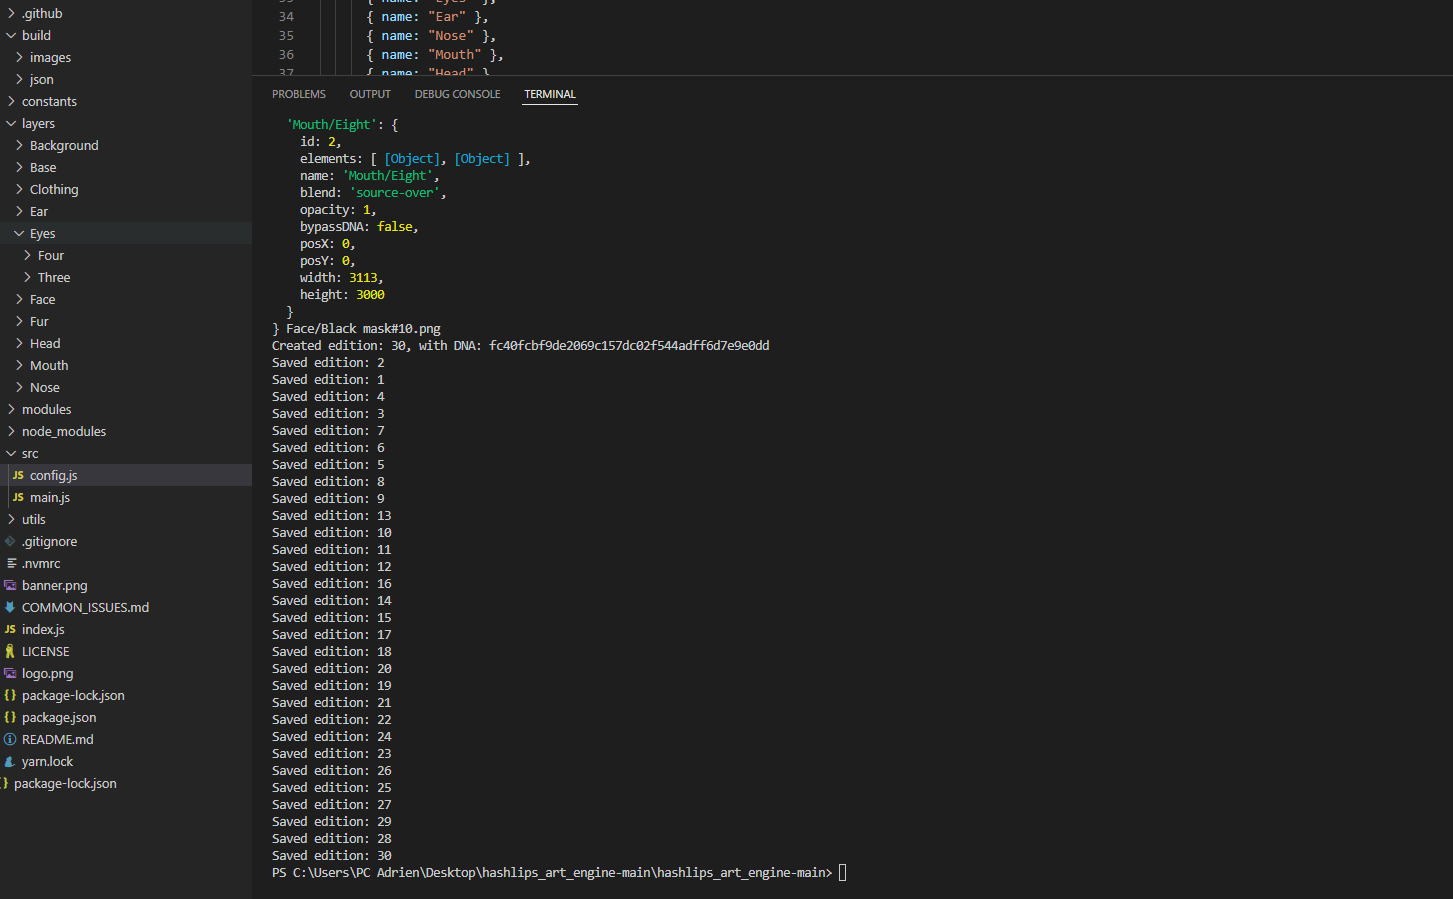Viewport: 1453px width, 899px height.
Task: Click the info icon beside README.md
Action: coord(10,739)
